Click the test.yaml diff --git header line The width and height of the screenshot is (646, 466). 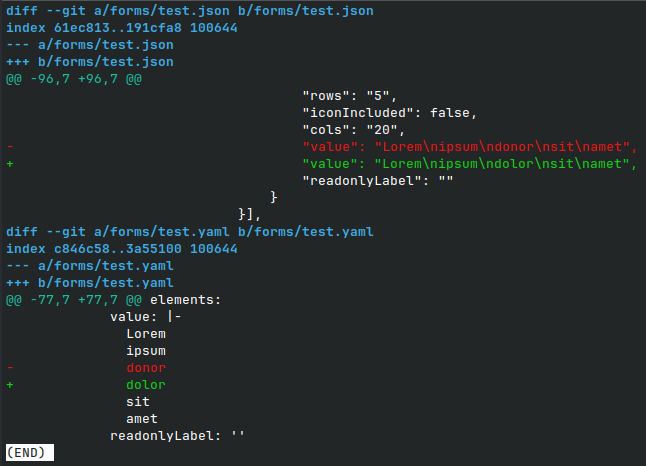tap(190, 232)
